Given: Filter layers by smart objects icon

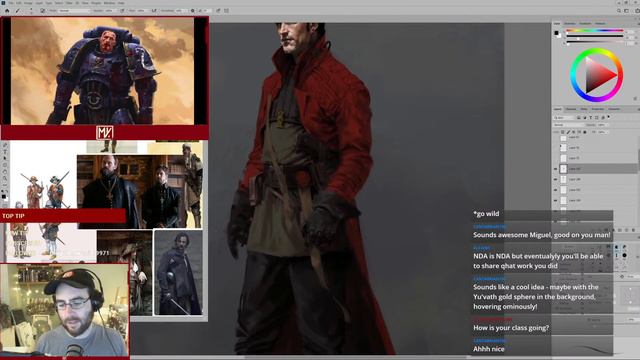Looking at the screenshot, I should tap(603, 118).
